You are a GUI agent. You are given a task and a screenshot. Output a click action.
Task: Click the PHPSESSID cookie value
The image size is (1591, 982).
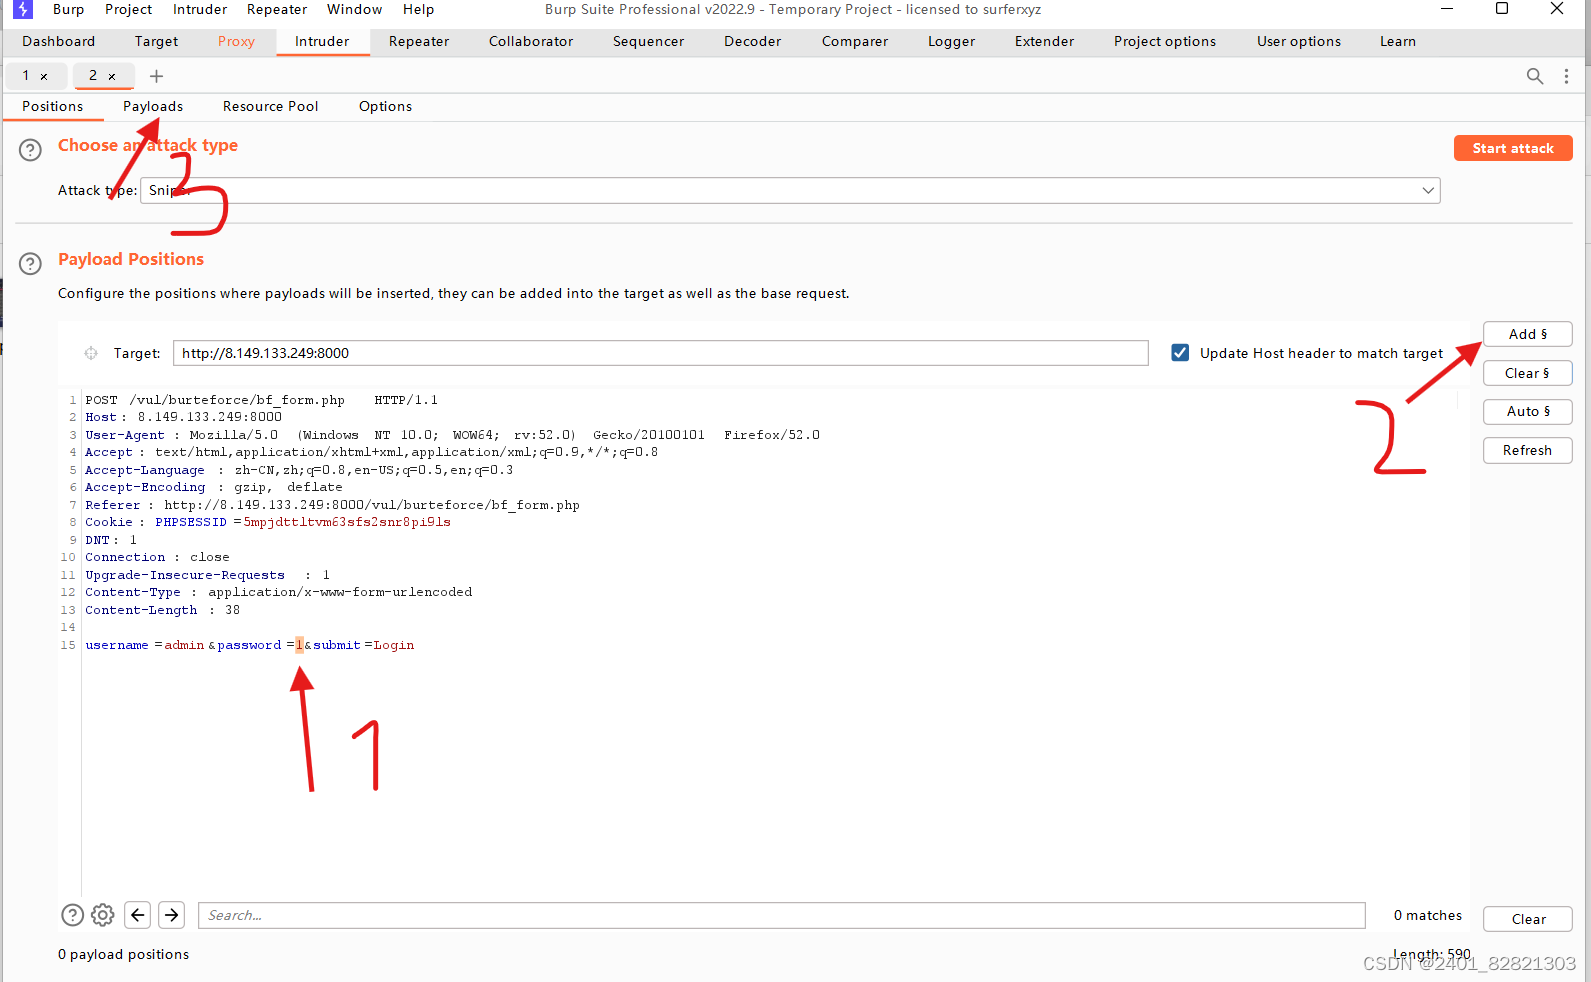pyautogui.click(x=347, y=522)
